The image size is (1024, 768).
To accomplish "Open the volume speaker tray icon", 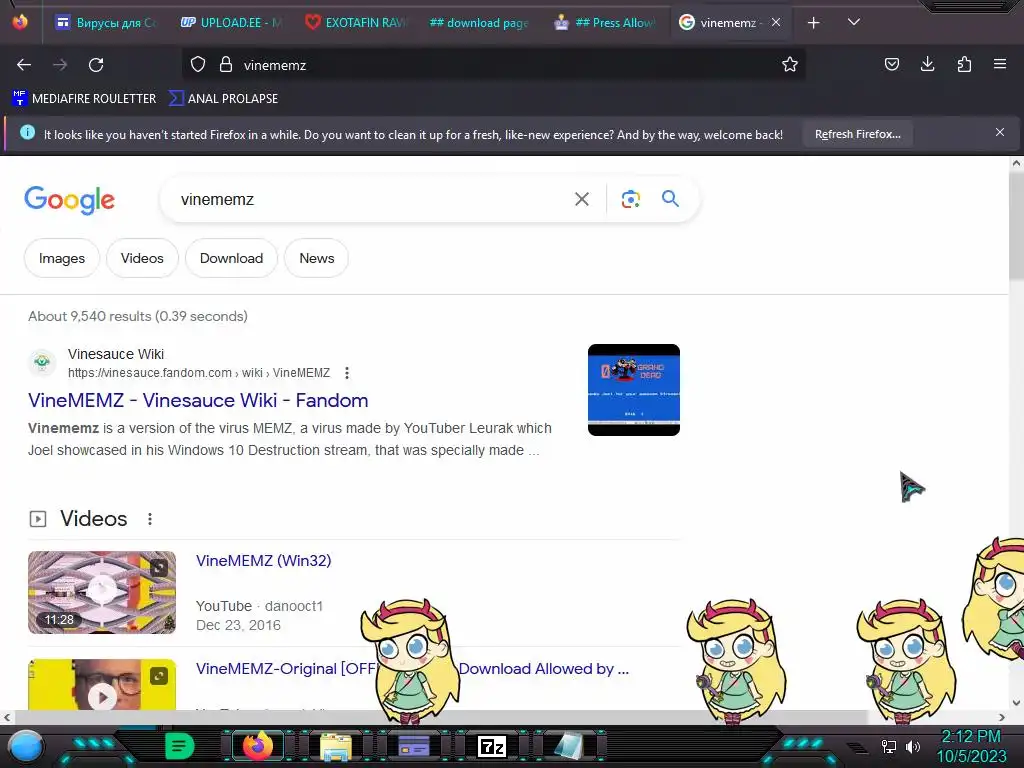I will [912, 746].
